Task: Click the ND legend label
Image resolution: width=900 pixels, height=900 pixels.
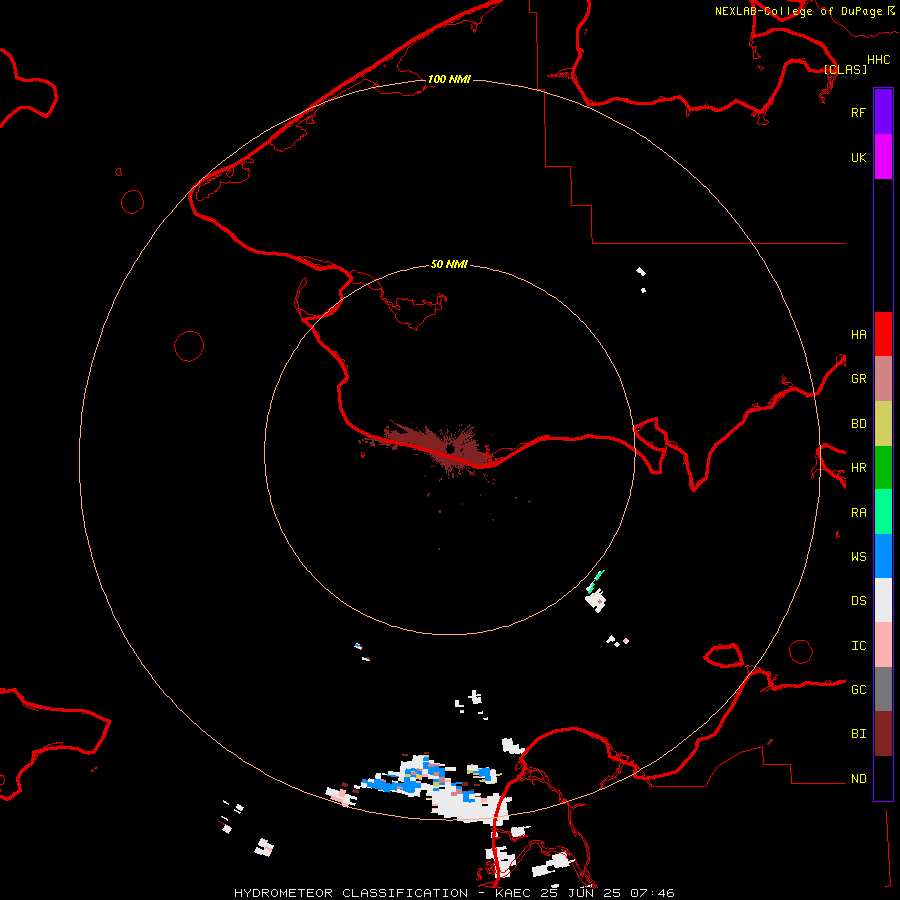Action: tap(858, 779)
